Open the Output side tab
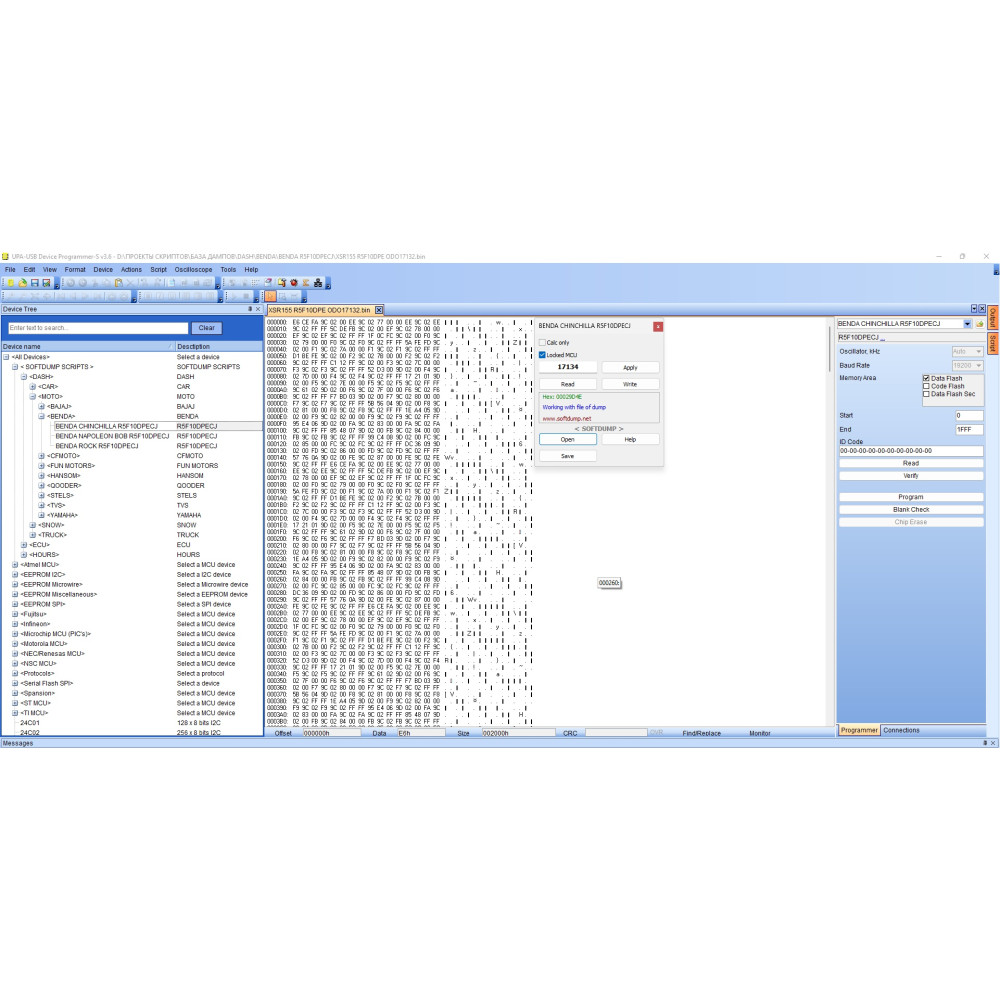 [993, 318]
